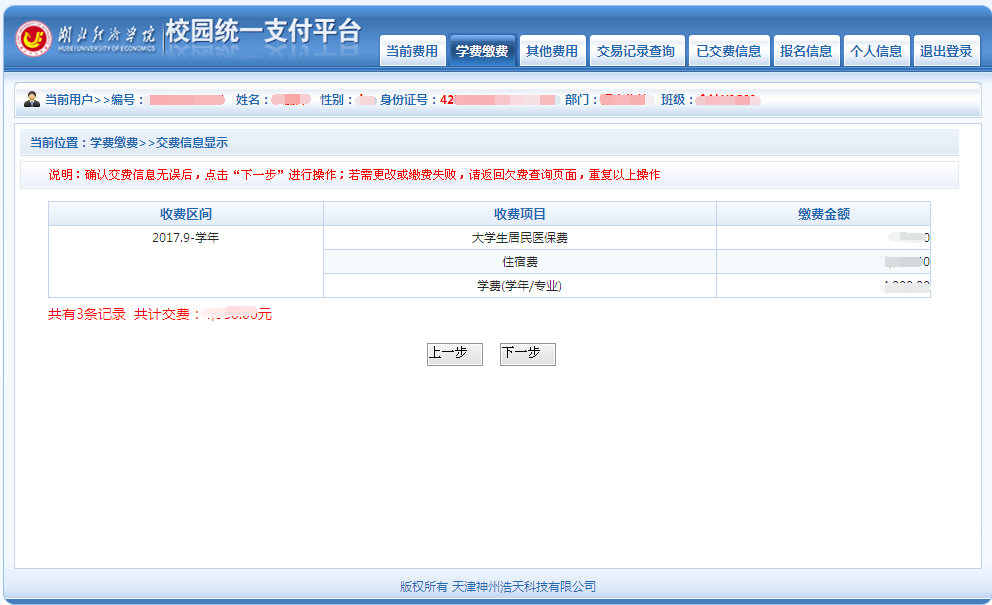View the 个人信息 tab

click(875, 51)
